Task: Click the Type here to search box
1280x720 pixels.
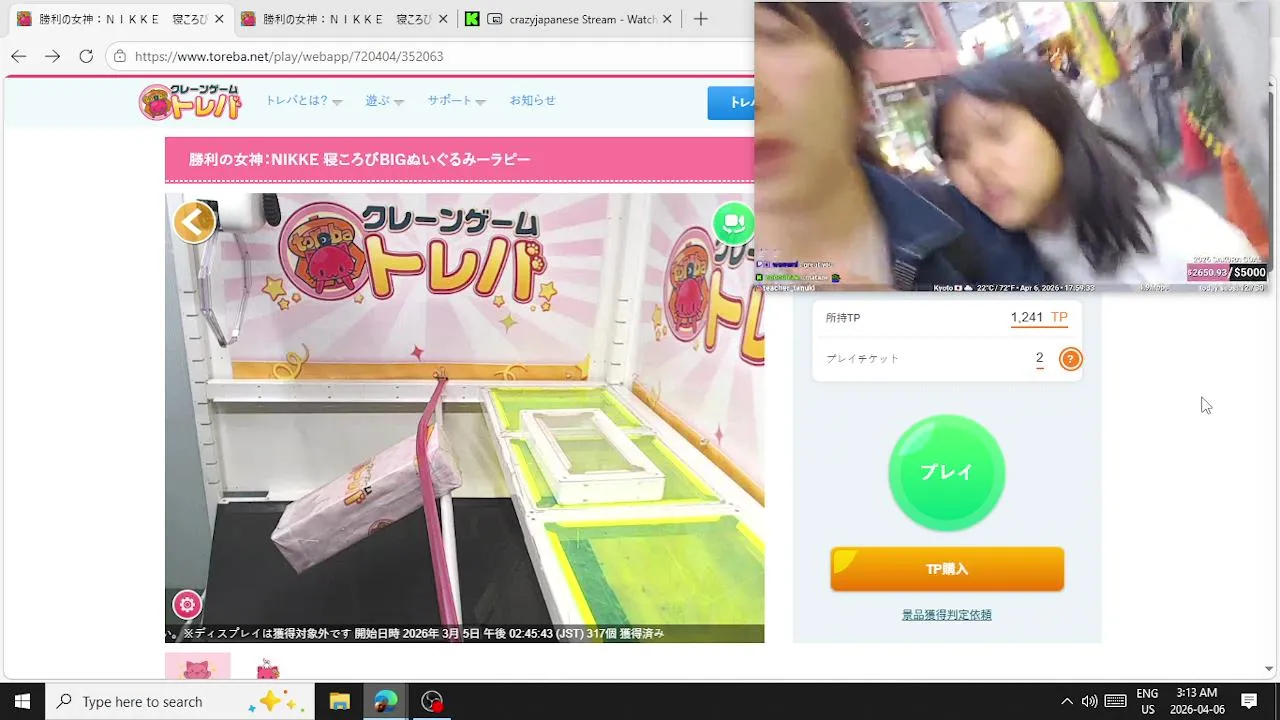Action: coord(178,701)
